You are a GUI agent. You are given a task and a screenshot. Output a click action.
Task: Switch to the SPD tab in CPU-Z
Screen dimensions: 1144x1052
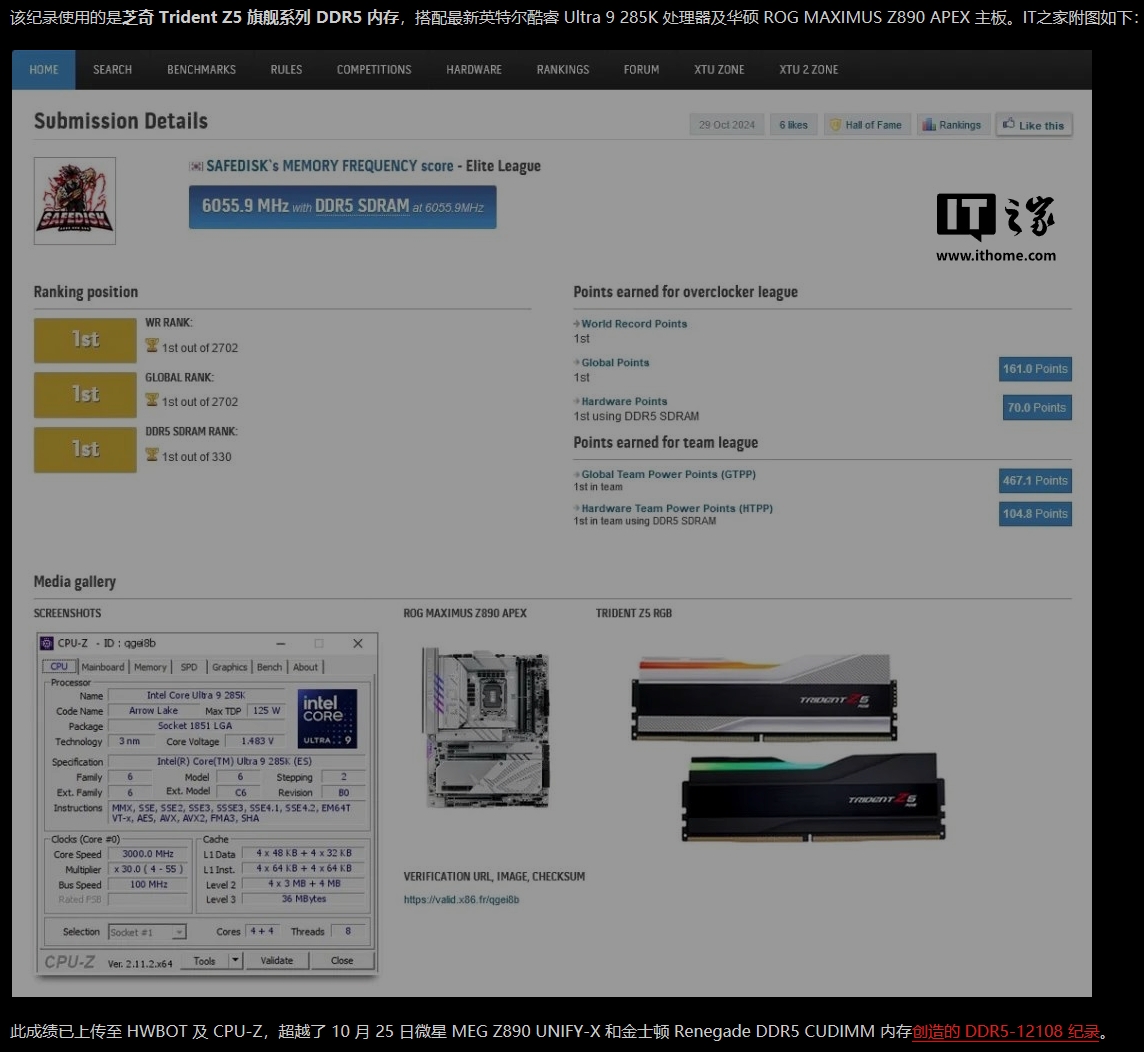(189, 667)
